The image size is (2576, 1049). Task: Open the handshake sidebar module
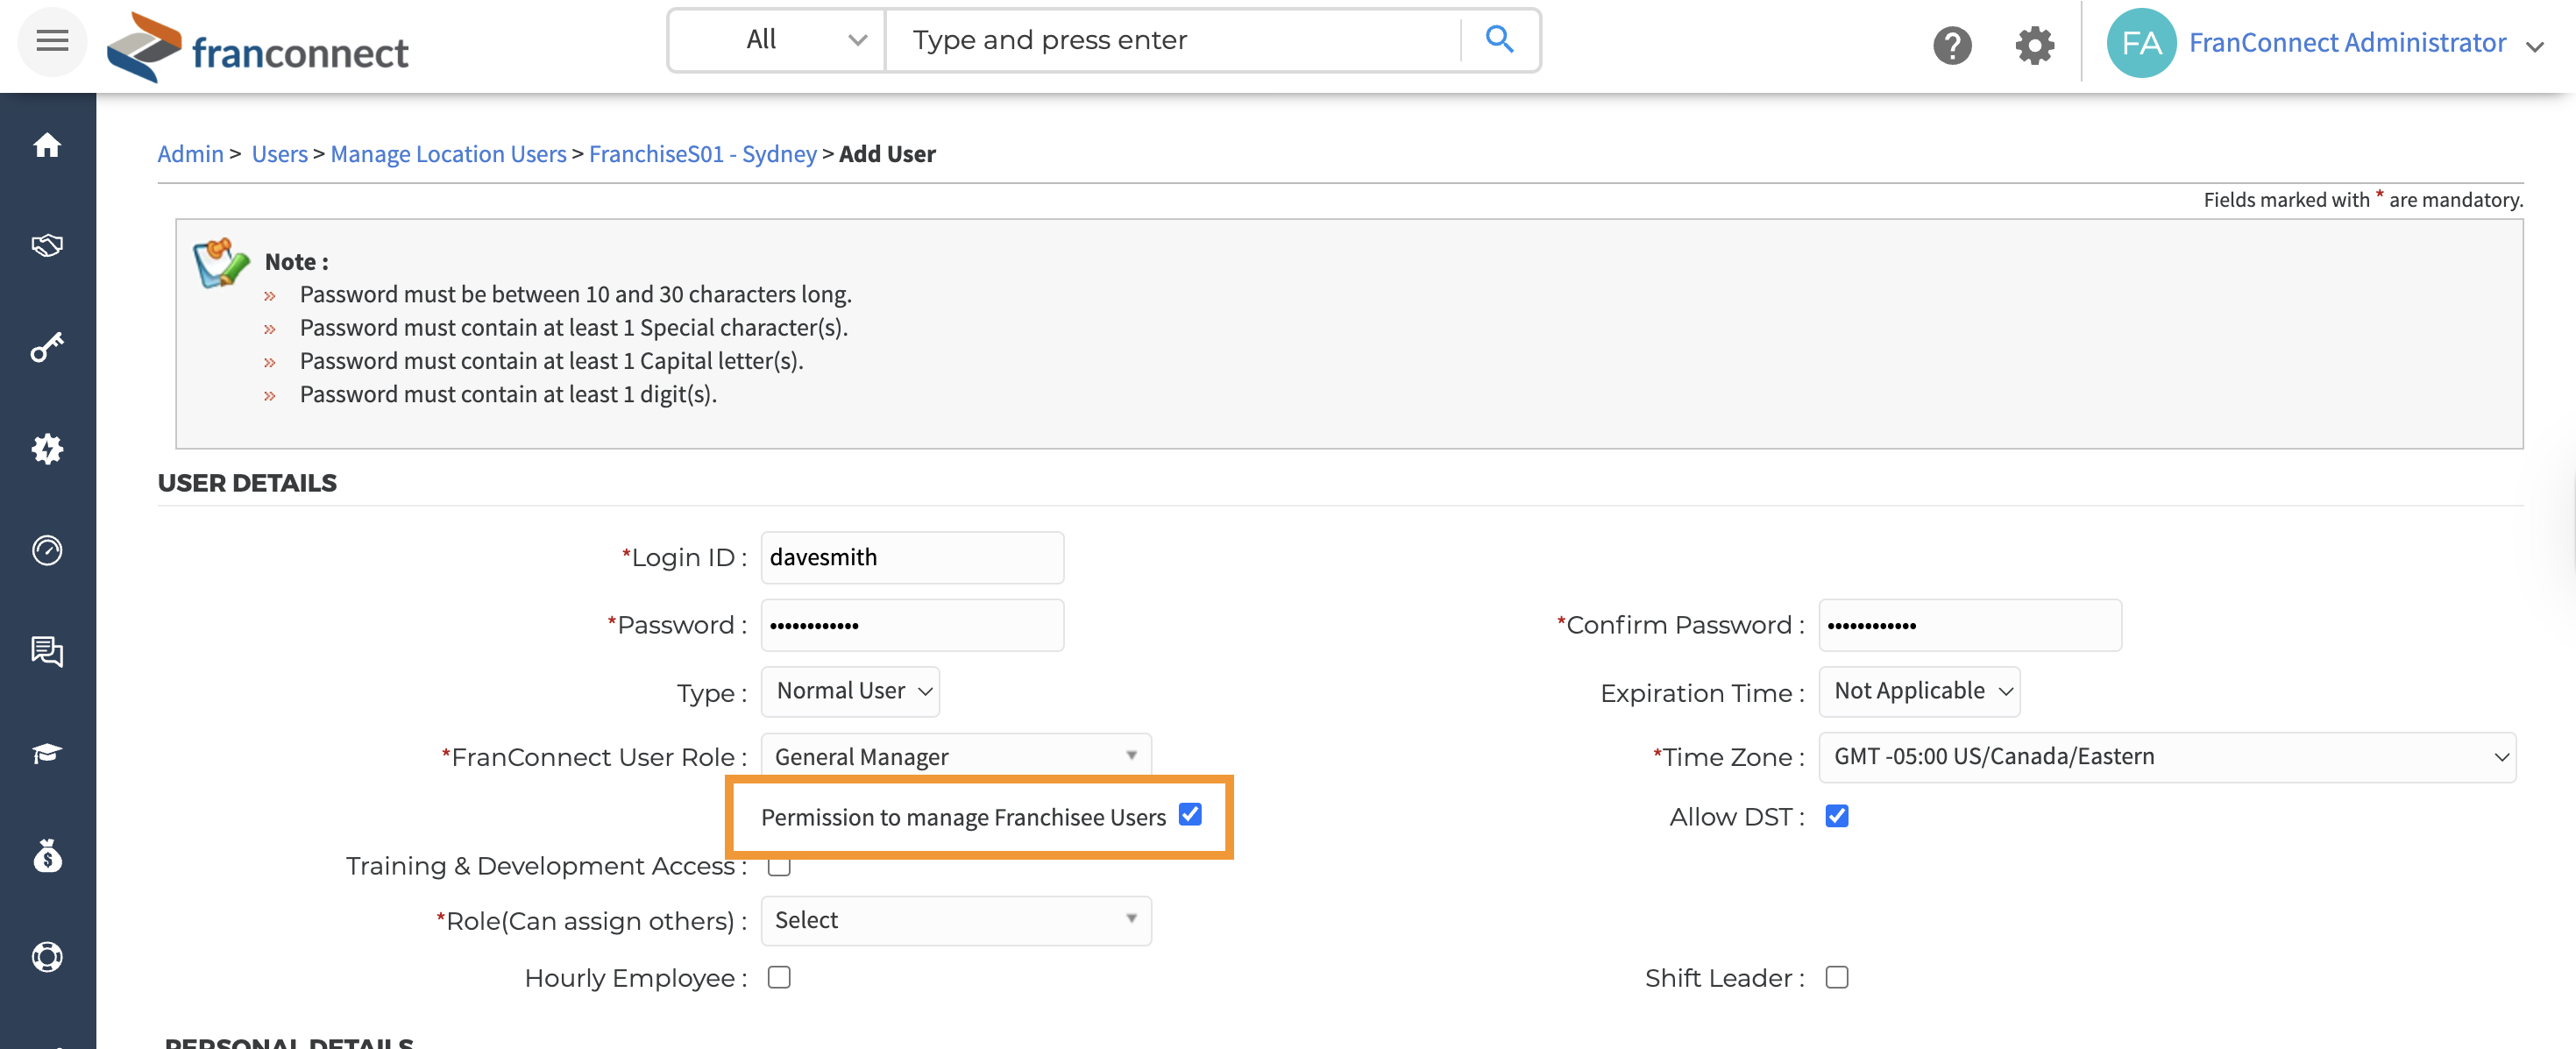(x=47, y=246)
